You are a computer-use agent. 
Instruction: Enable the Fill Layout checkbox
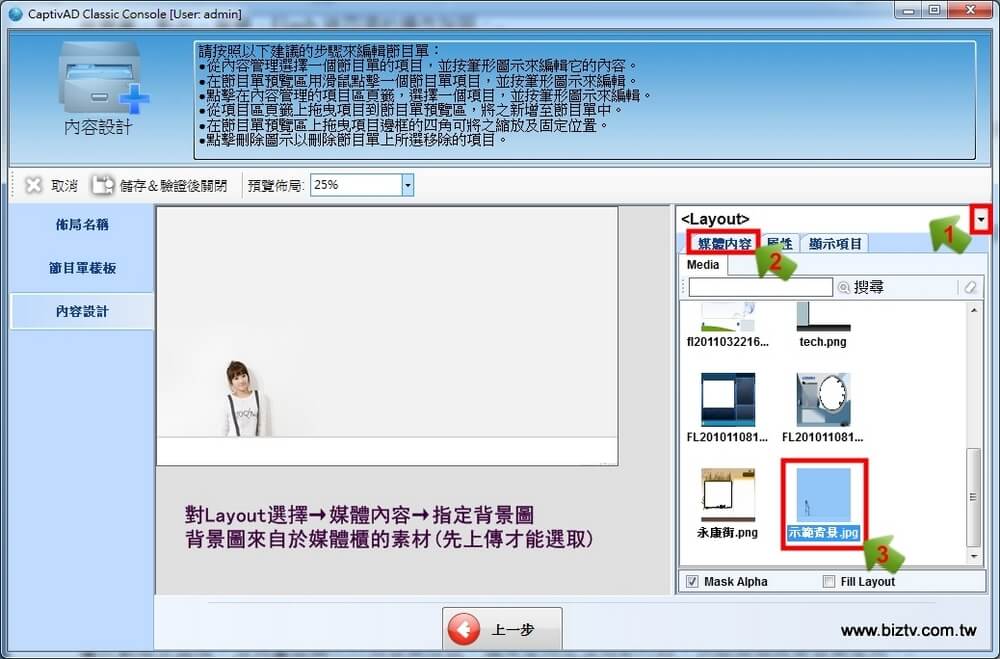[828, 581]
